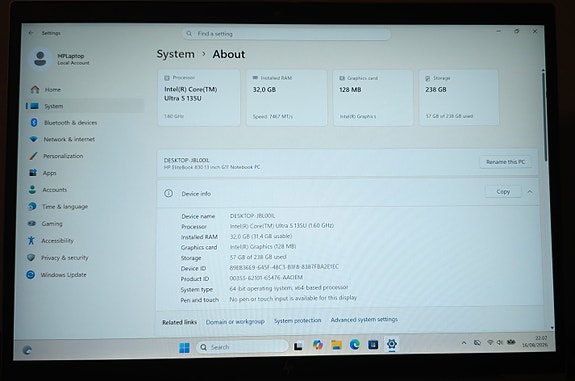The image size is (575, 381).
Task: Click the Device info circled-i icon
Action: [x=168, y=193]
